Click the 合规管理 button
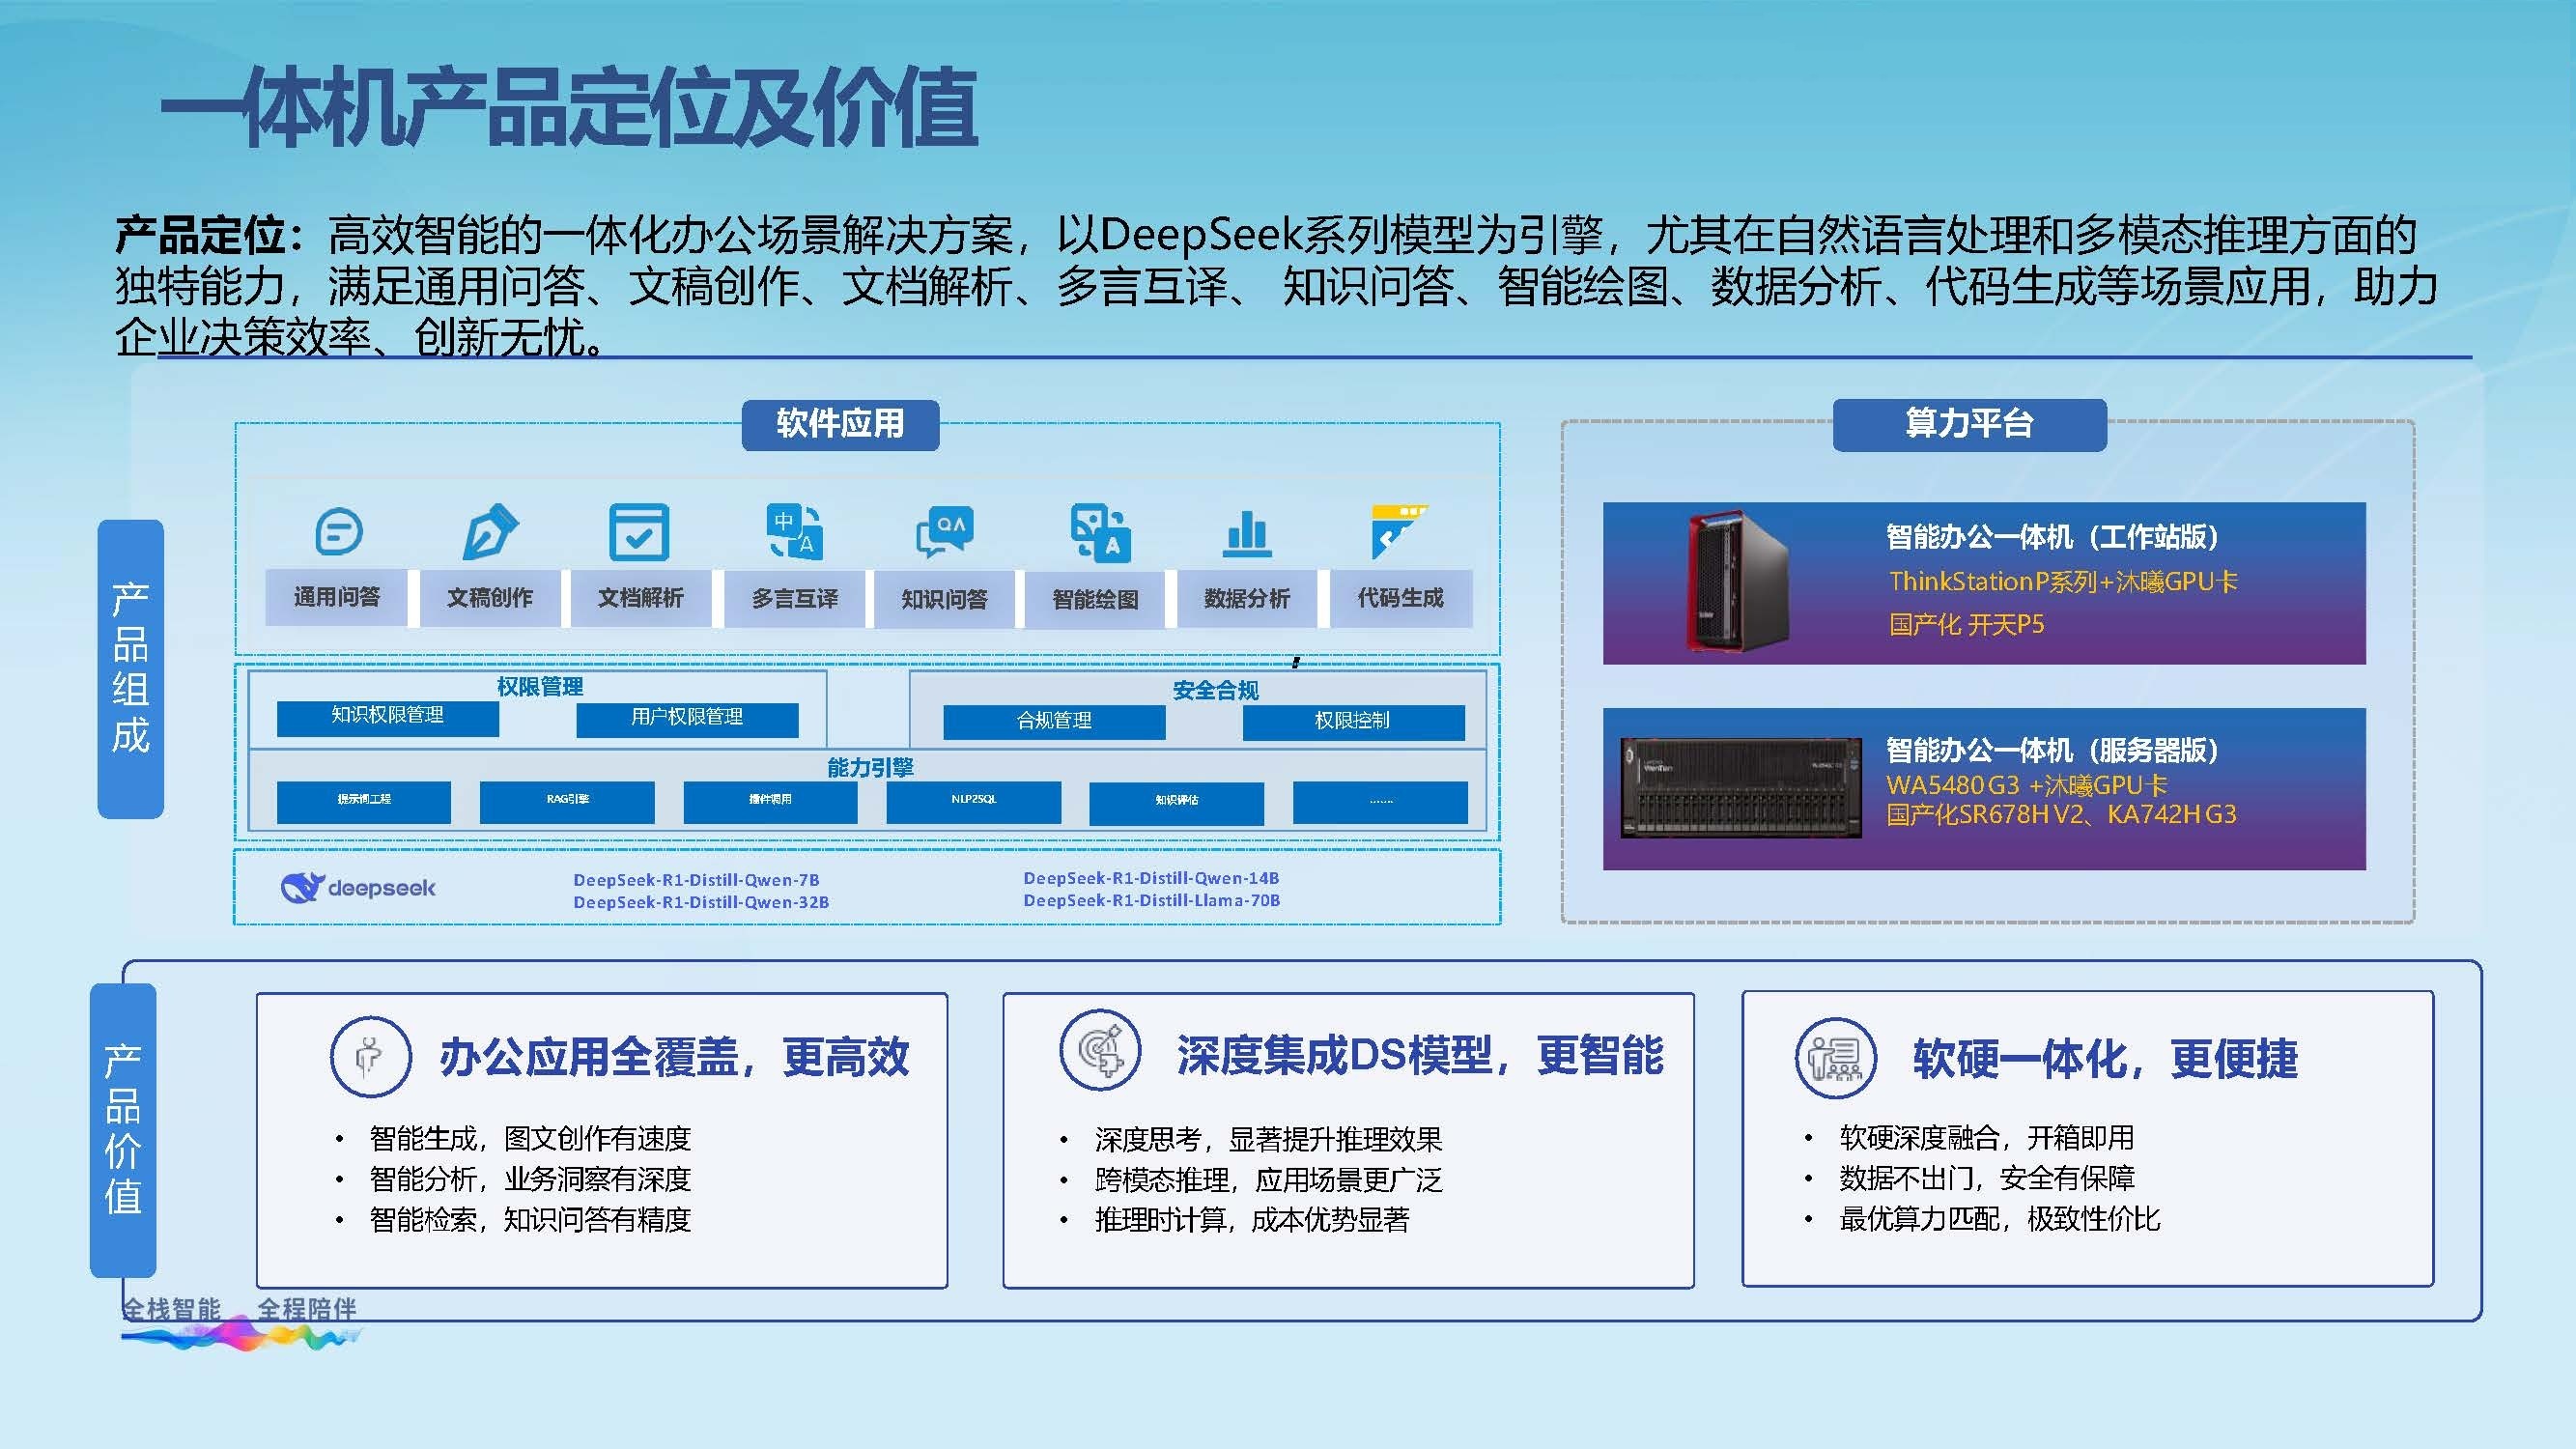This screenshot has height=1449, width=2576. pos(1054,721)
